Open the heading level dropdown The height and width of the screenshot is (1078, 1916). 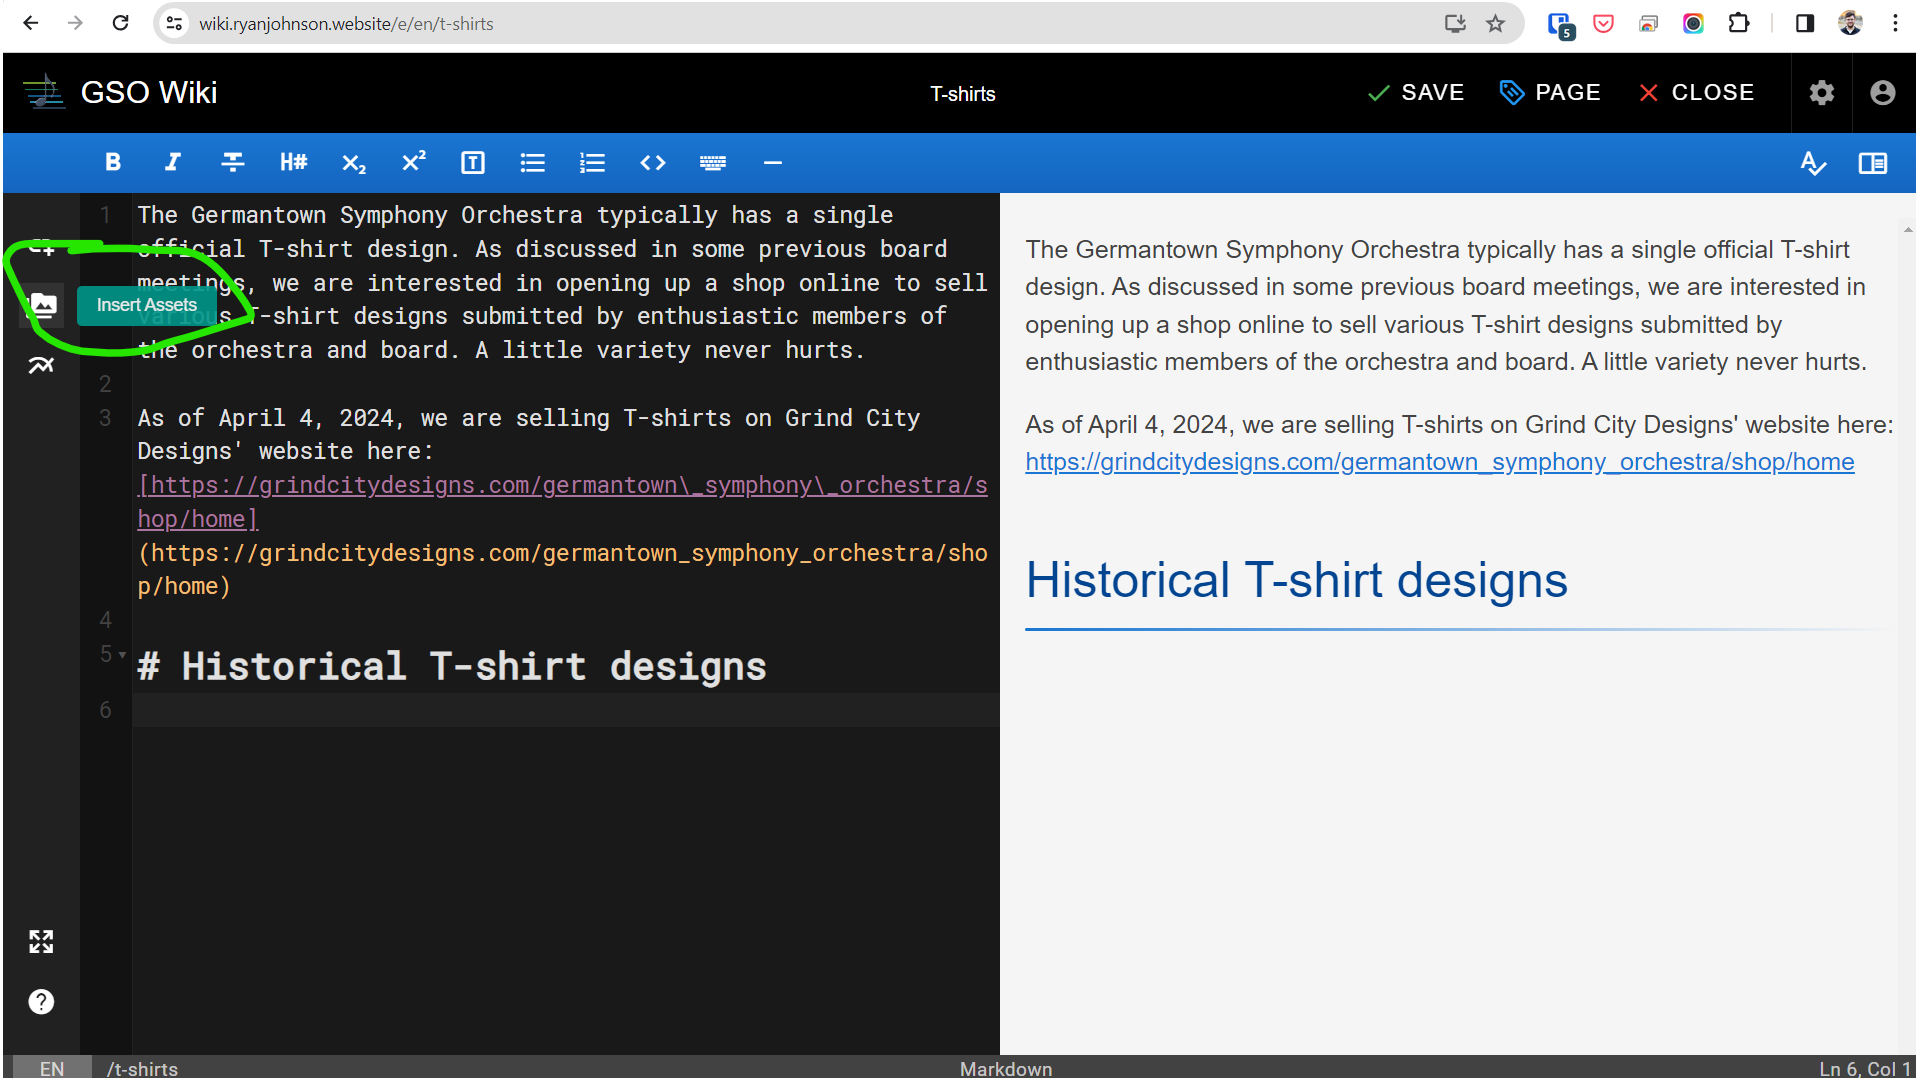[293, 162]
